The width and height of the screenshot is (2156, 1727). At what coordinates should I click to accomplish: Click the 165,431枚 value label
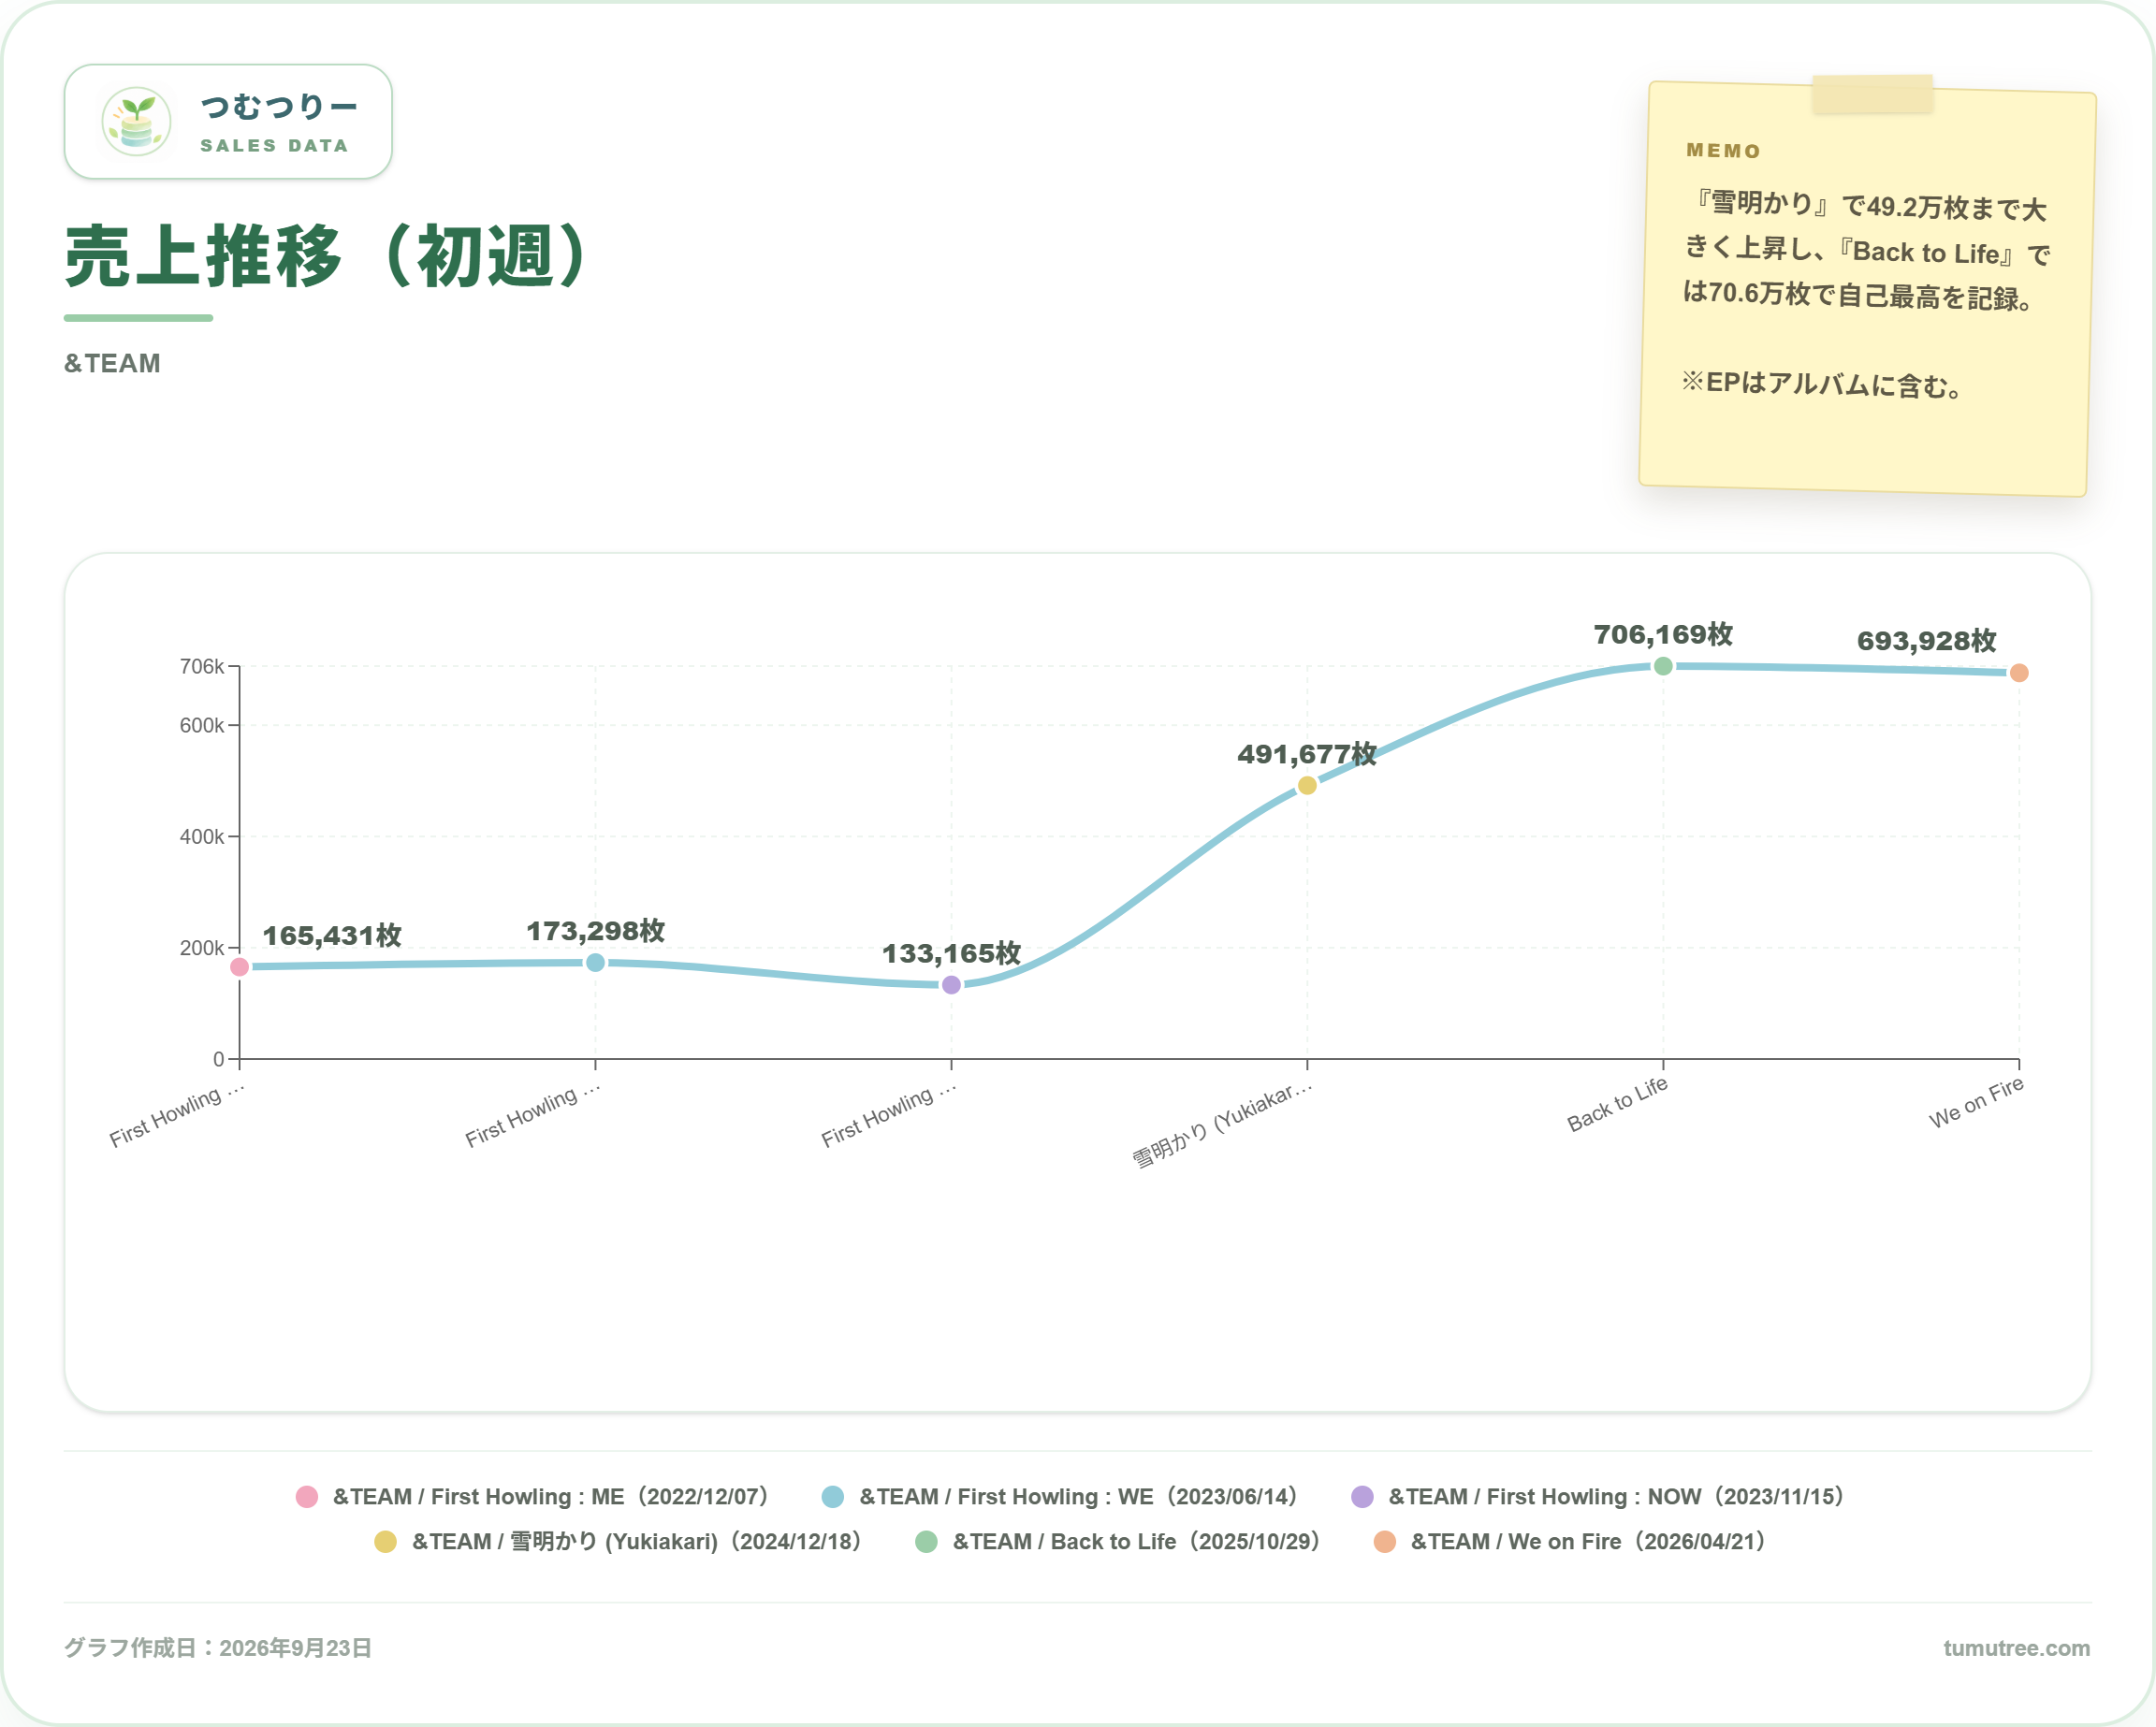332,936
